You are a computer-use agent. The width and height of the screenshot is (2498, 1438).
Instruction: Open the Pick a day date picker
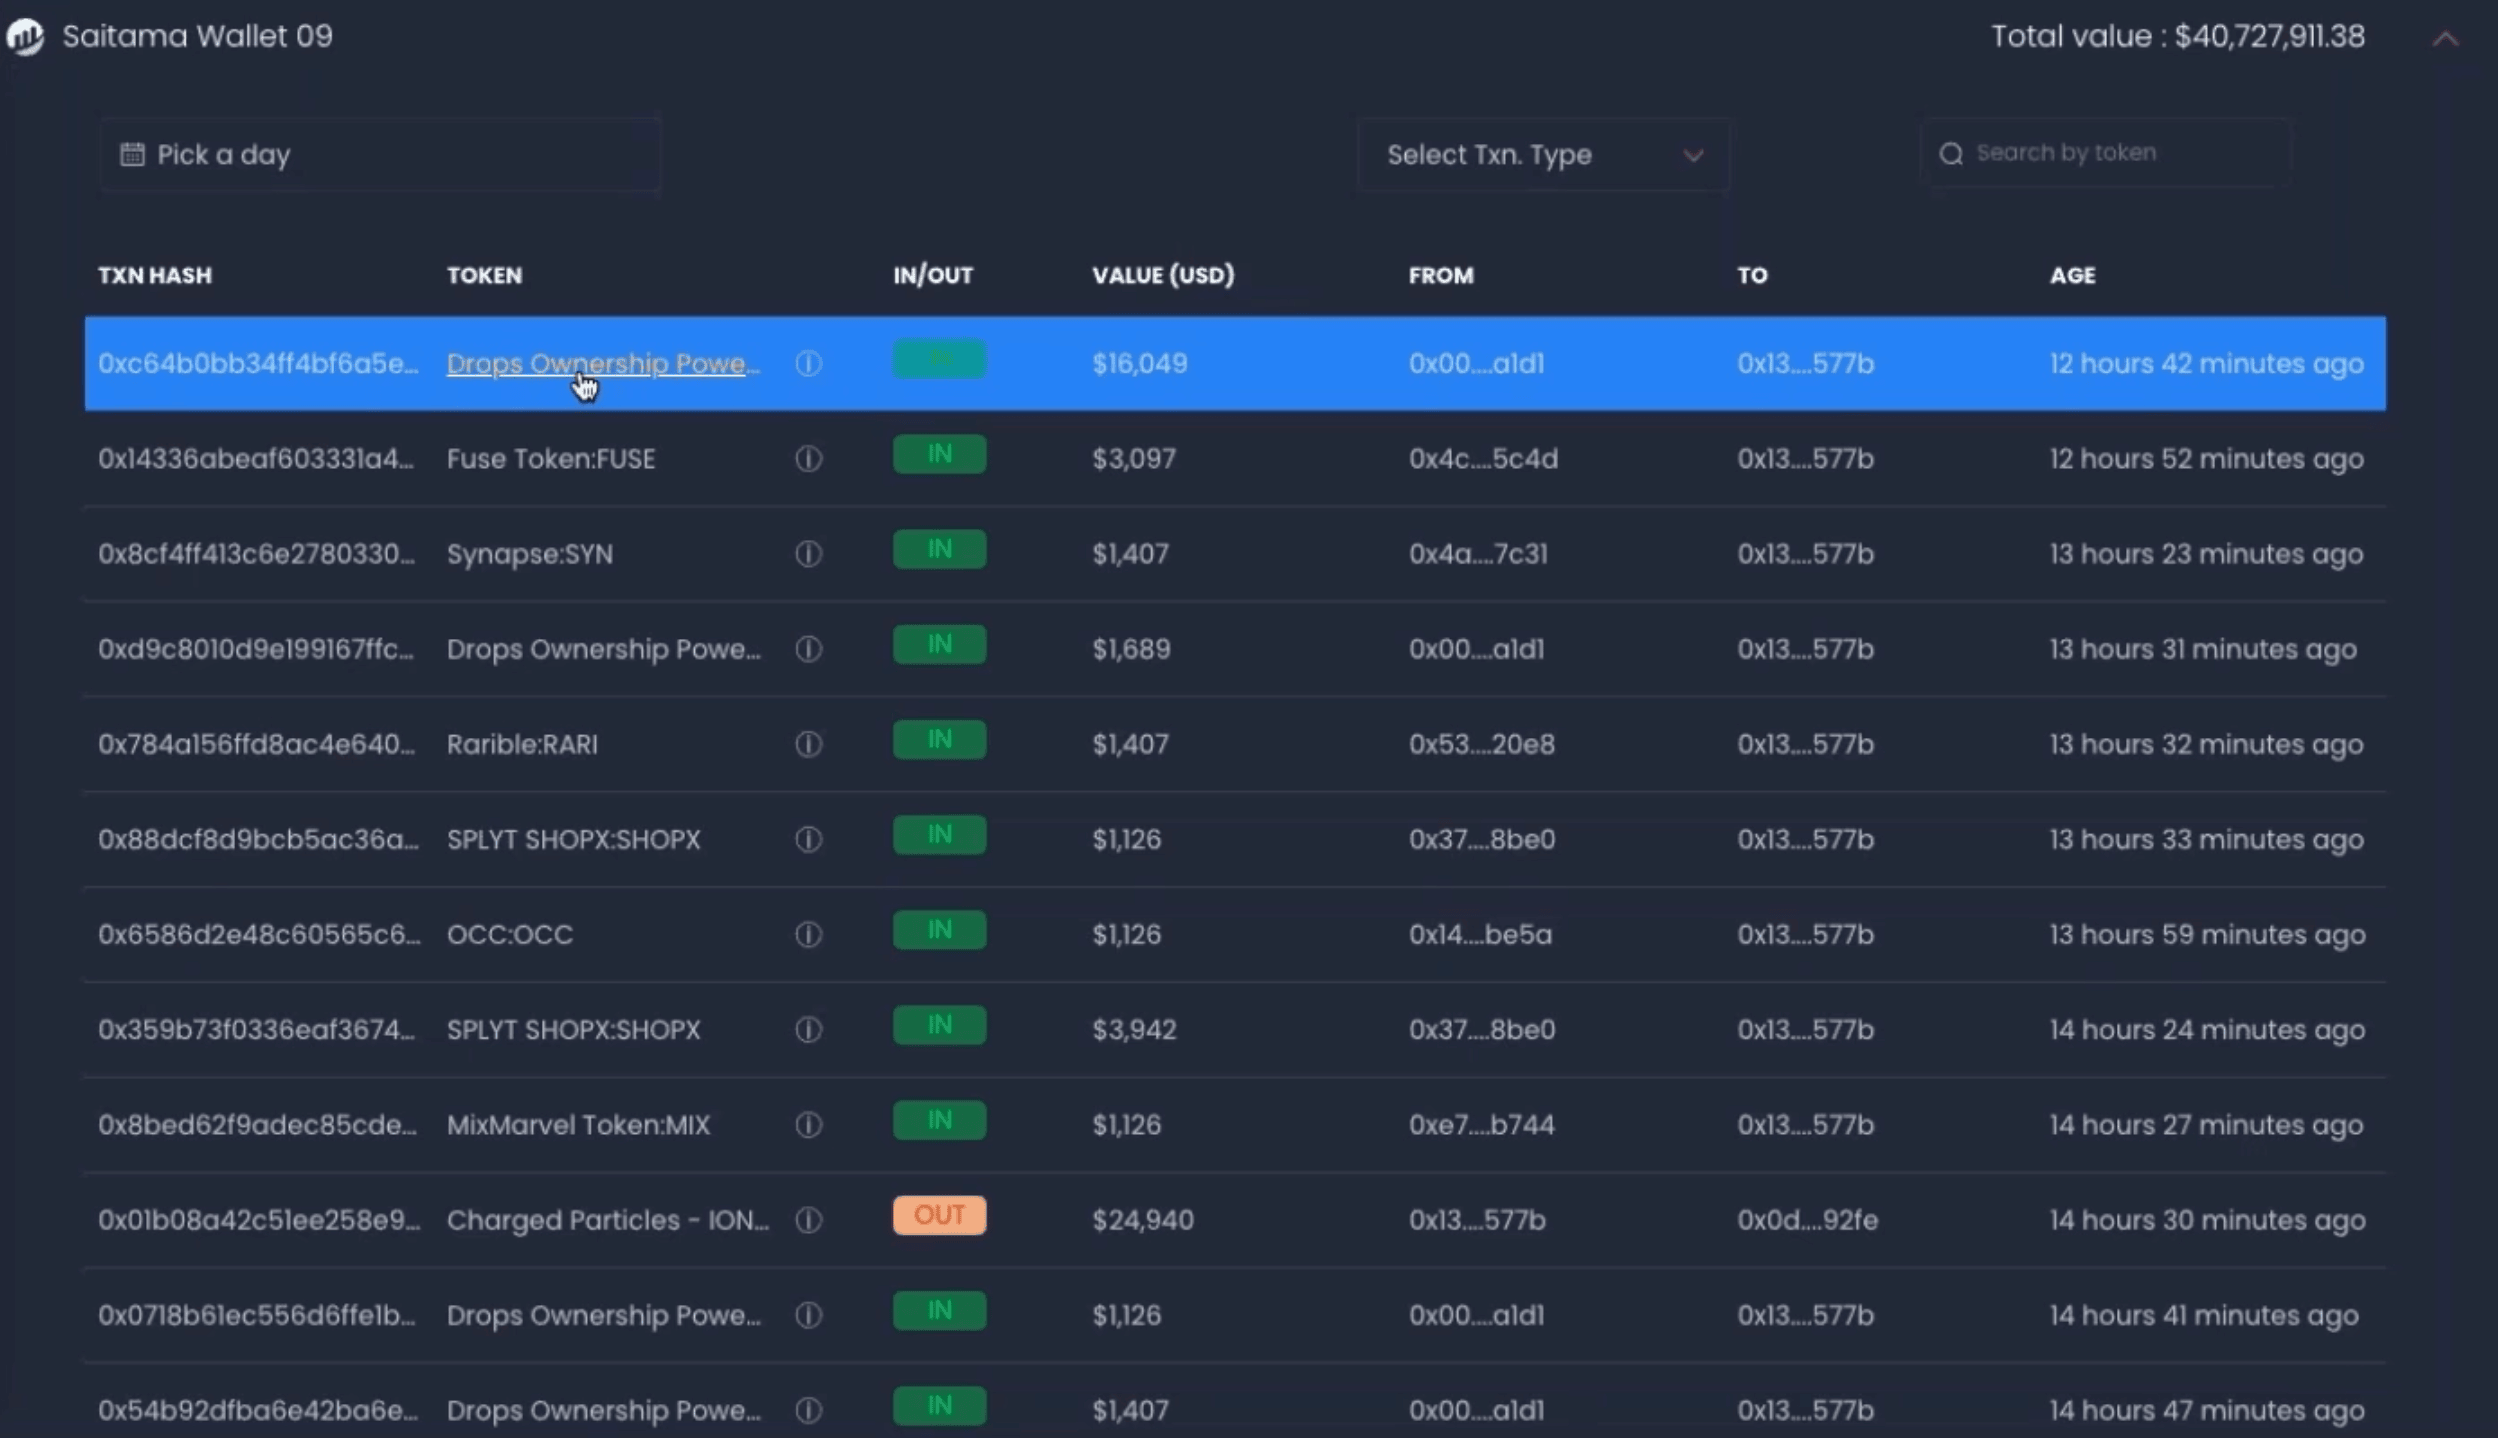(380, 155)
